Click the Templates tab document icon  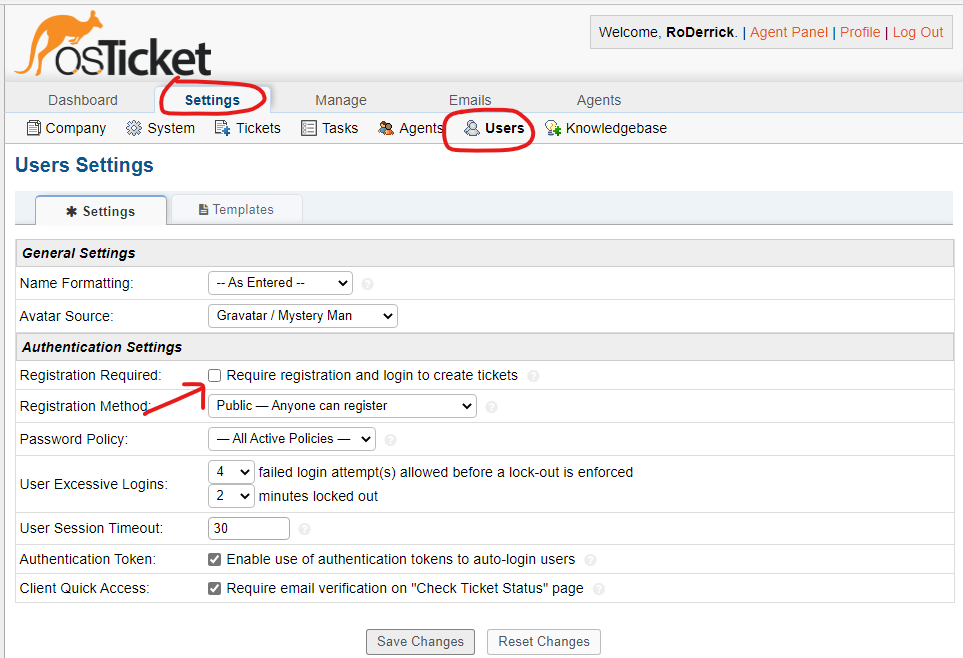[x=203, y=210]
